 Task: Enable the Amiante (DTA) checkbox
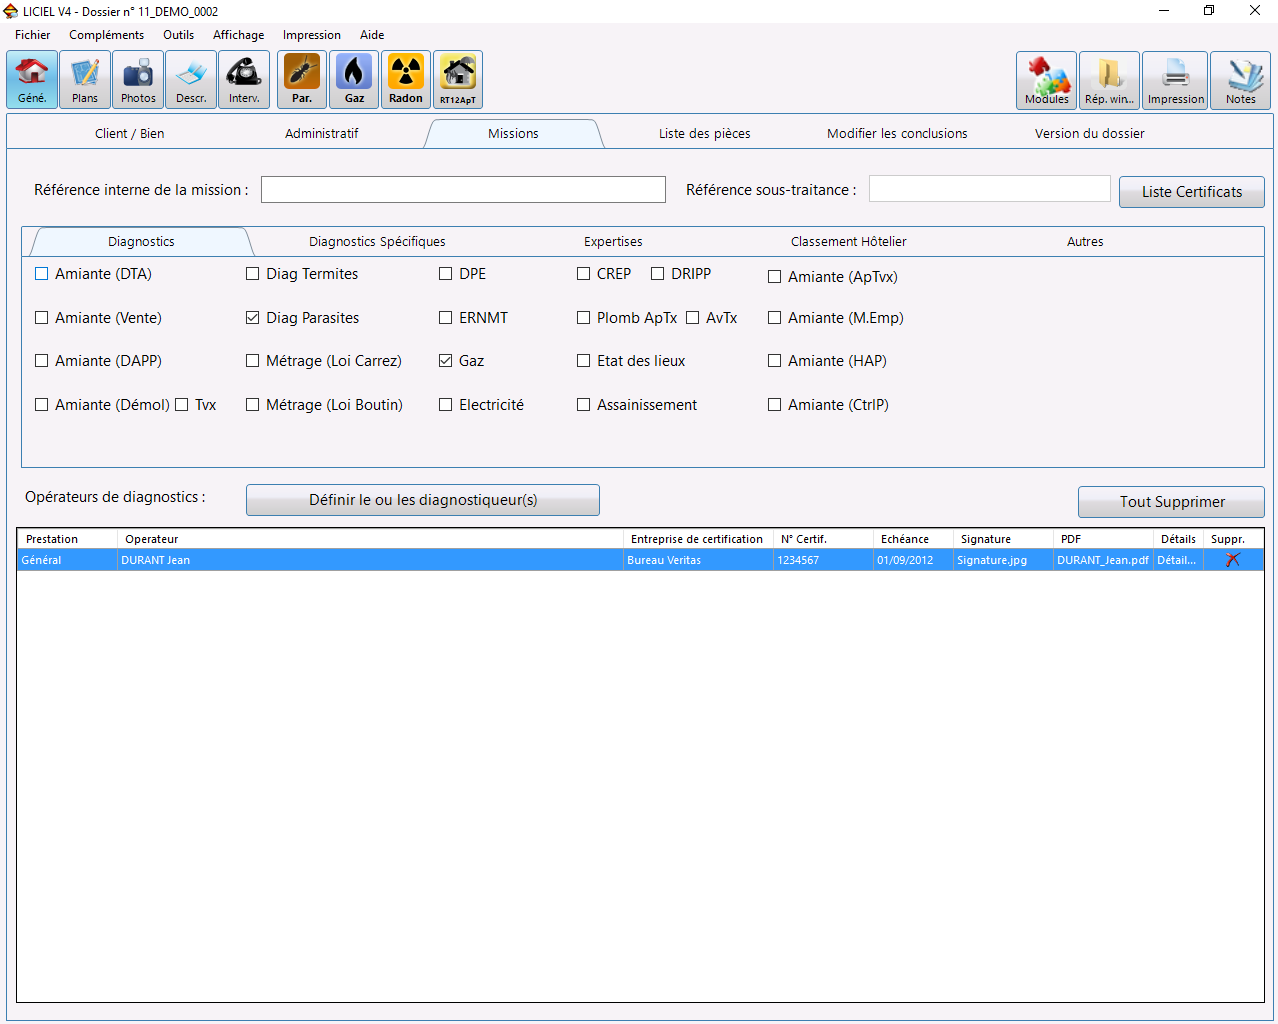click(x=42, y=274)
